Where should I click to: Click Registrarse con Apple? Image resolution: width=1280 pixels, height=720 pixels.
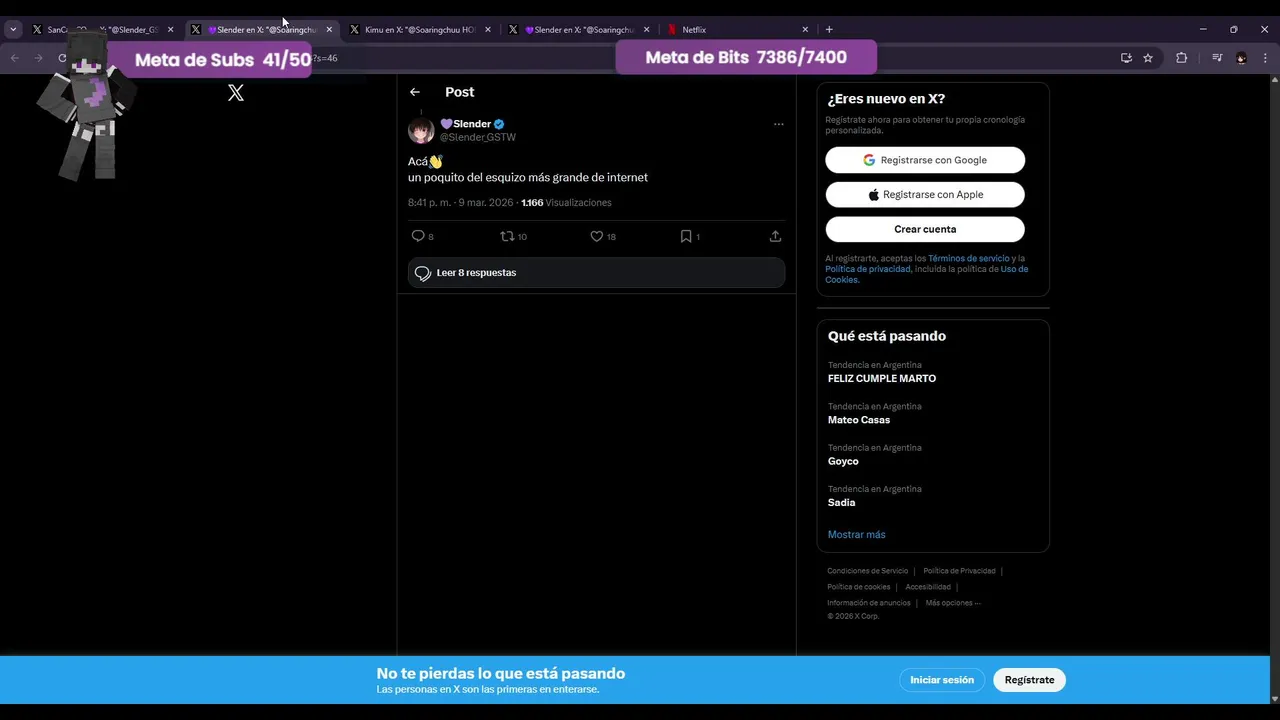click(925, 195)
